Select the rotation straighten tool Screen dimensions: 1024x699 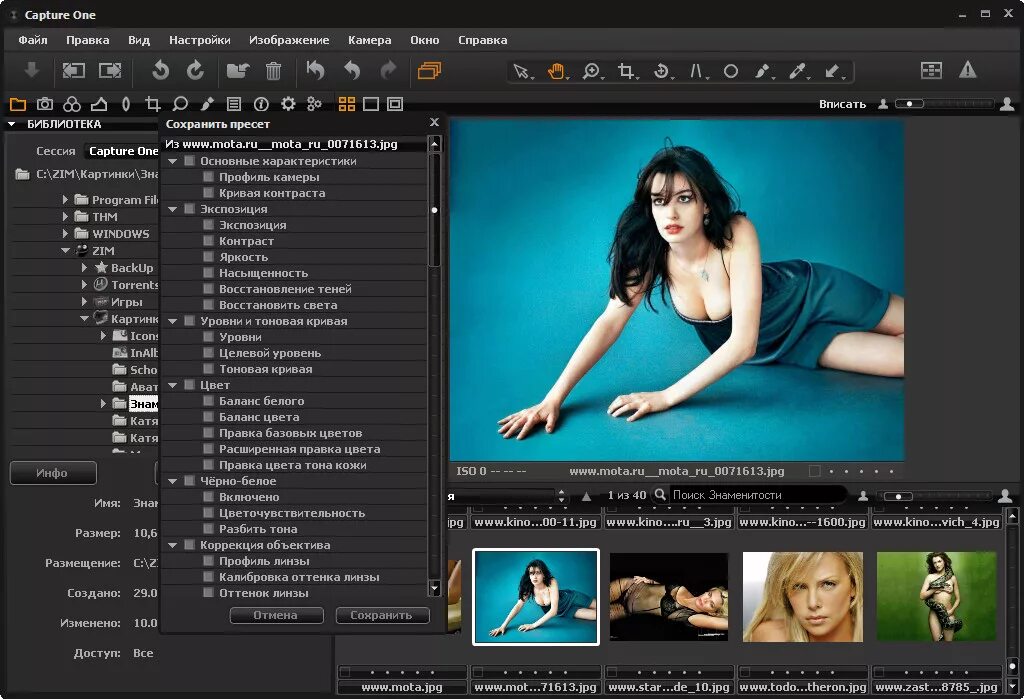[x=661, y=71]
